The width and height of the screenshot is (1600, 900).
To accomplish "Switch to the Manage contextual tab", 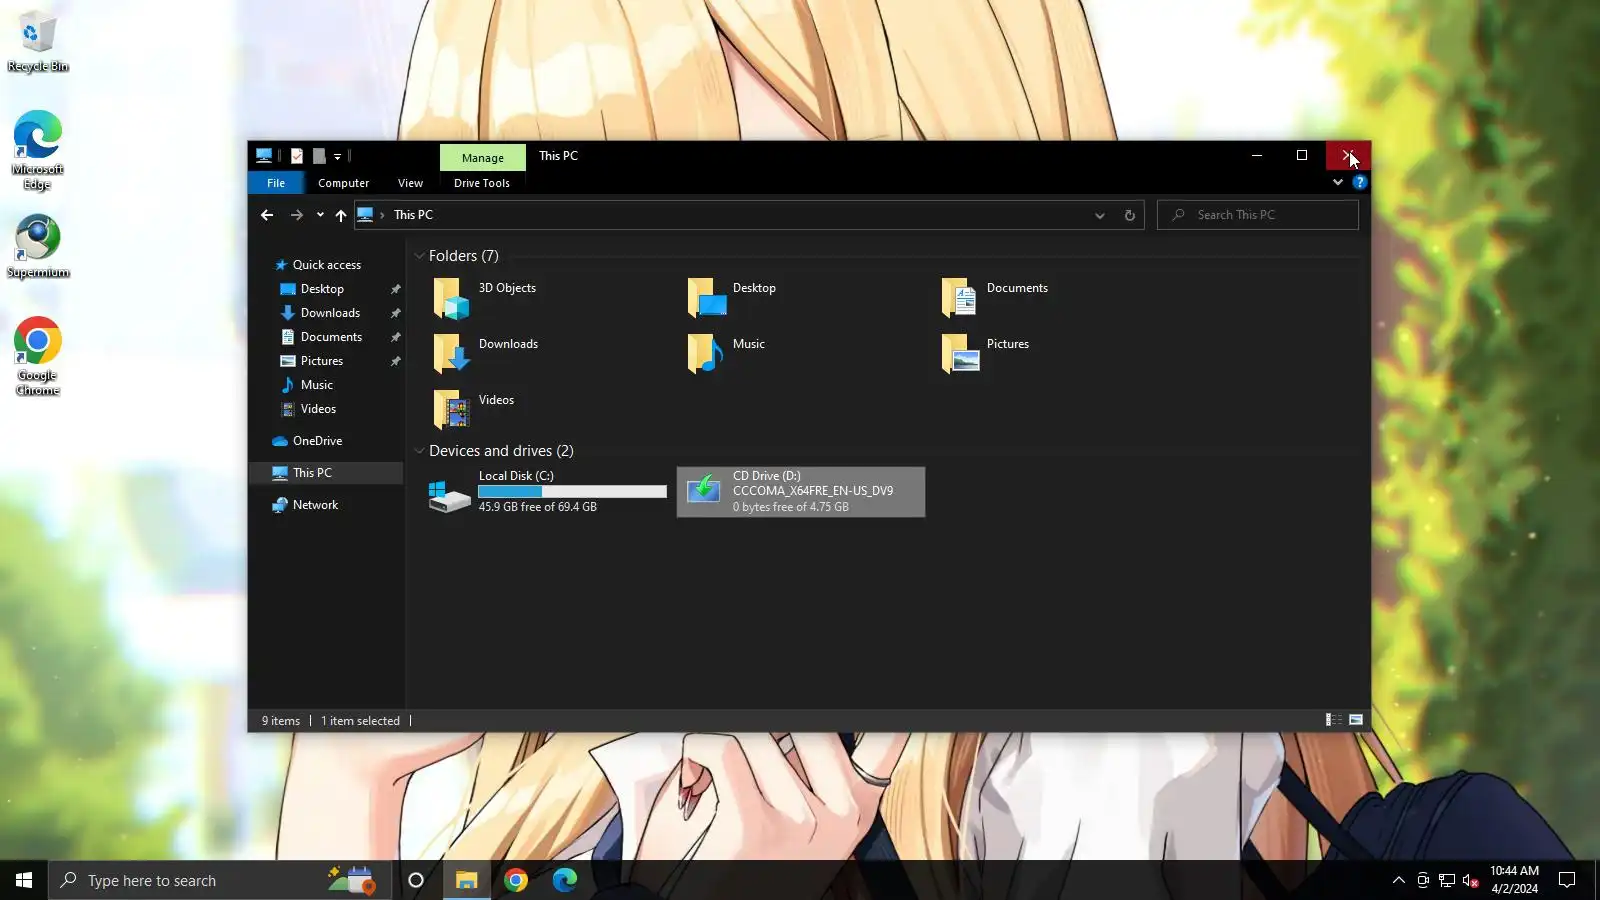I will click(483, 157).
